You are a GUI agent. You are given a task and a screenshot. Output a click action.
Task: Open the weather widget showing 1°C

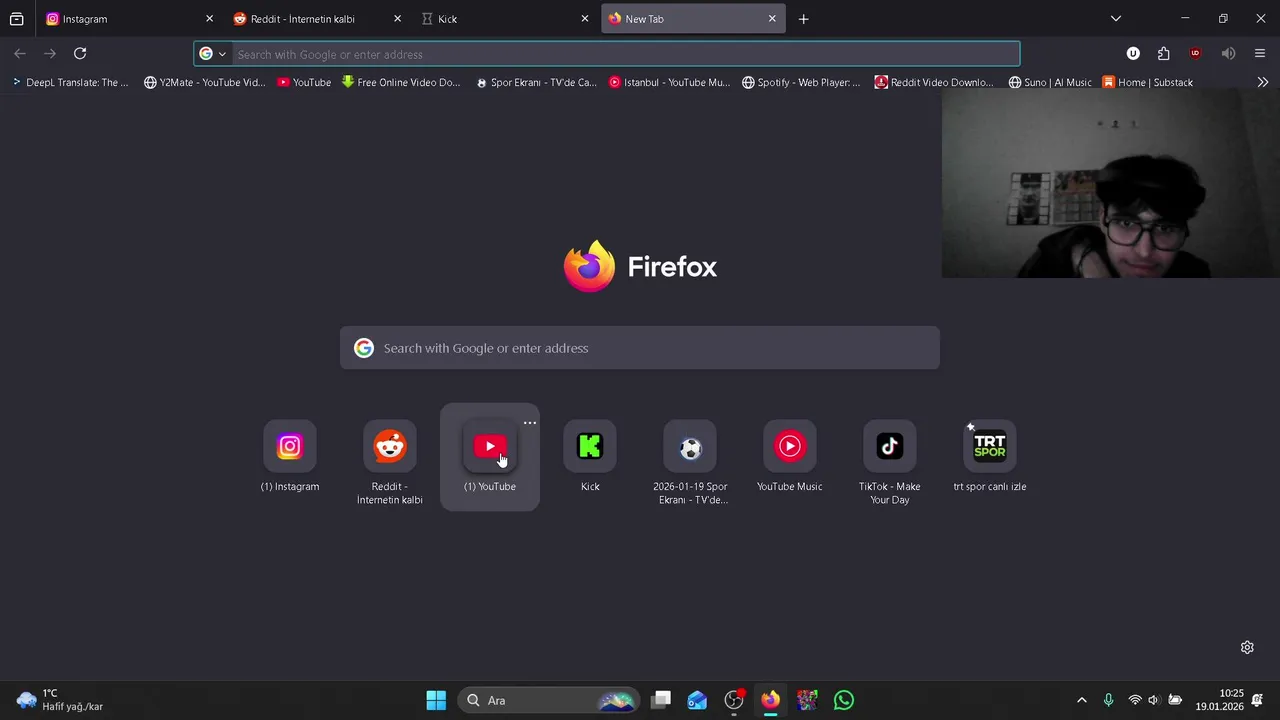pos(60,700)
